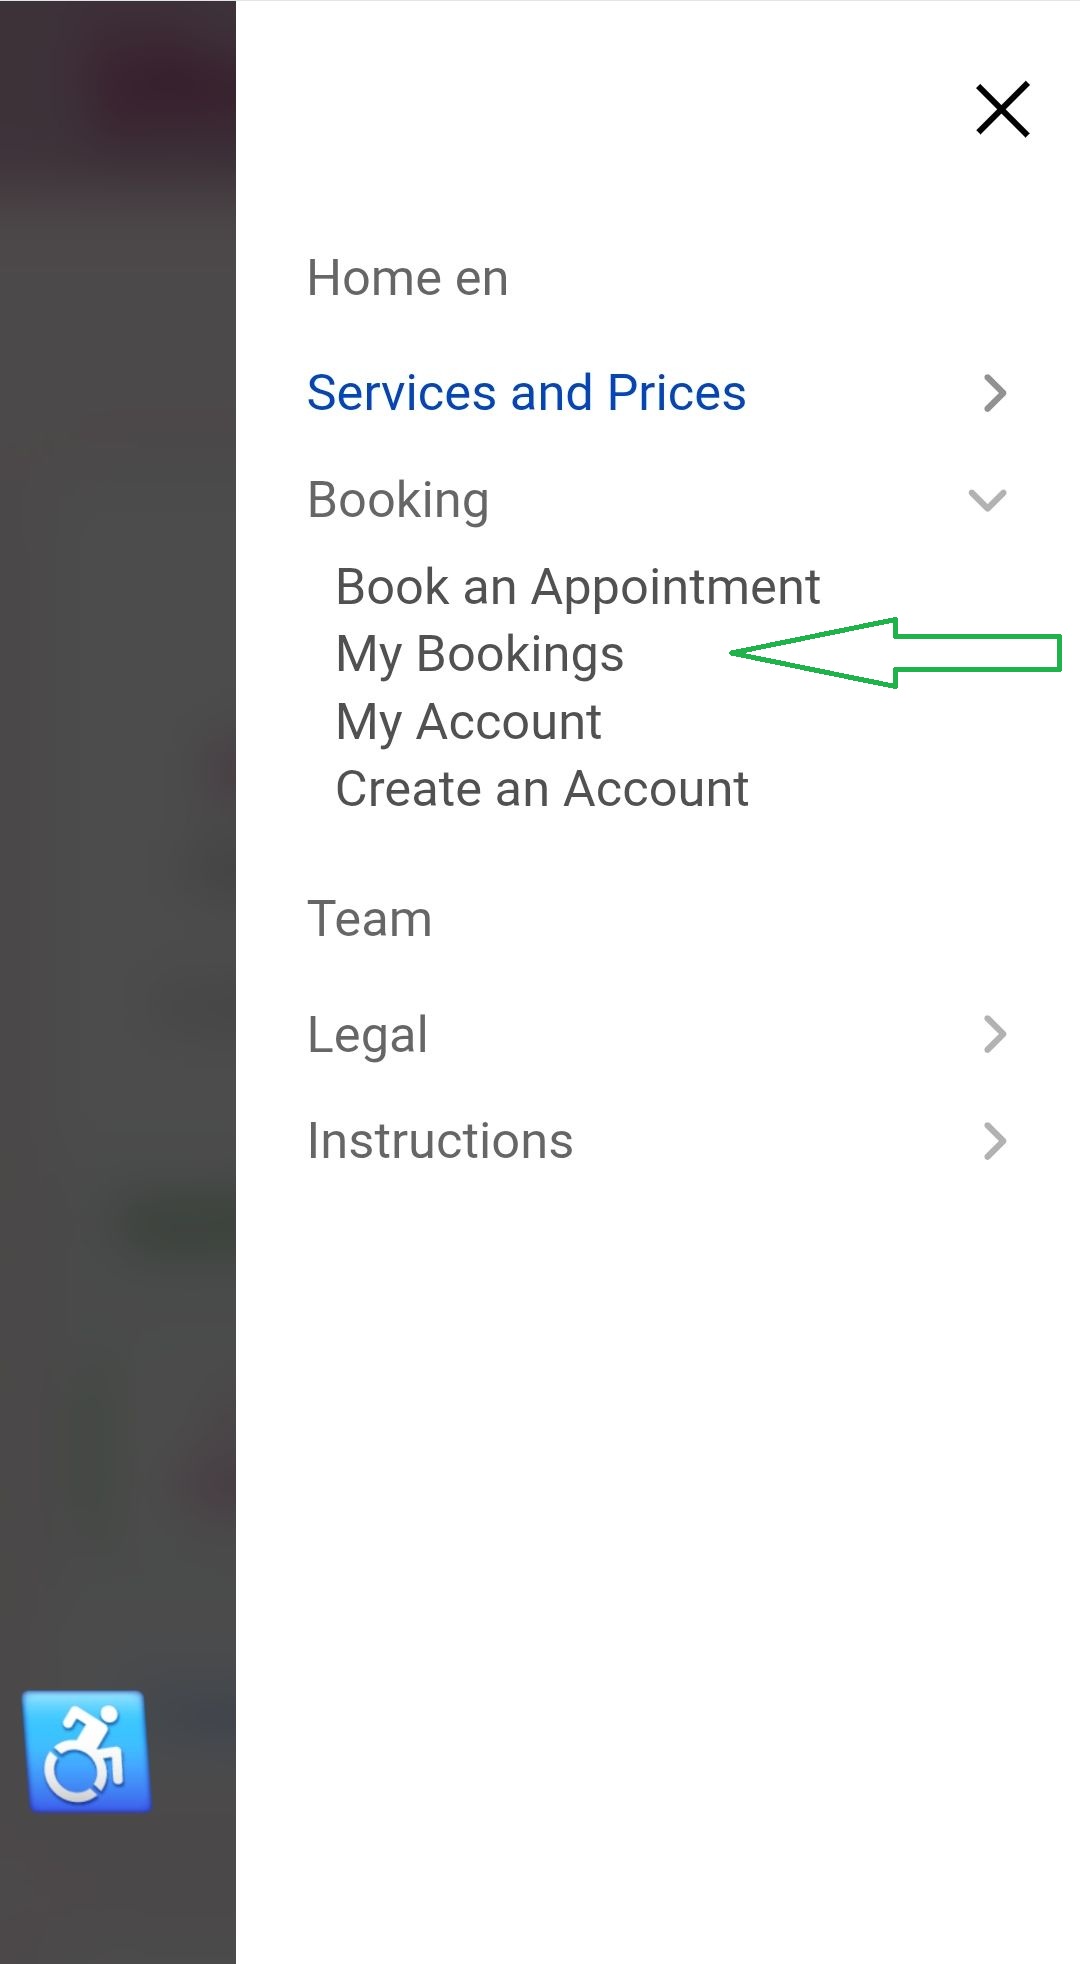Click the "en" text beside Home

(482, 279)
